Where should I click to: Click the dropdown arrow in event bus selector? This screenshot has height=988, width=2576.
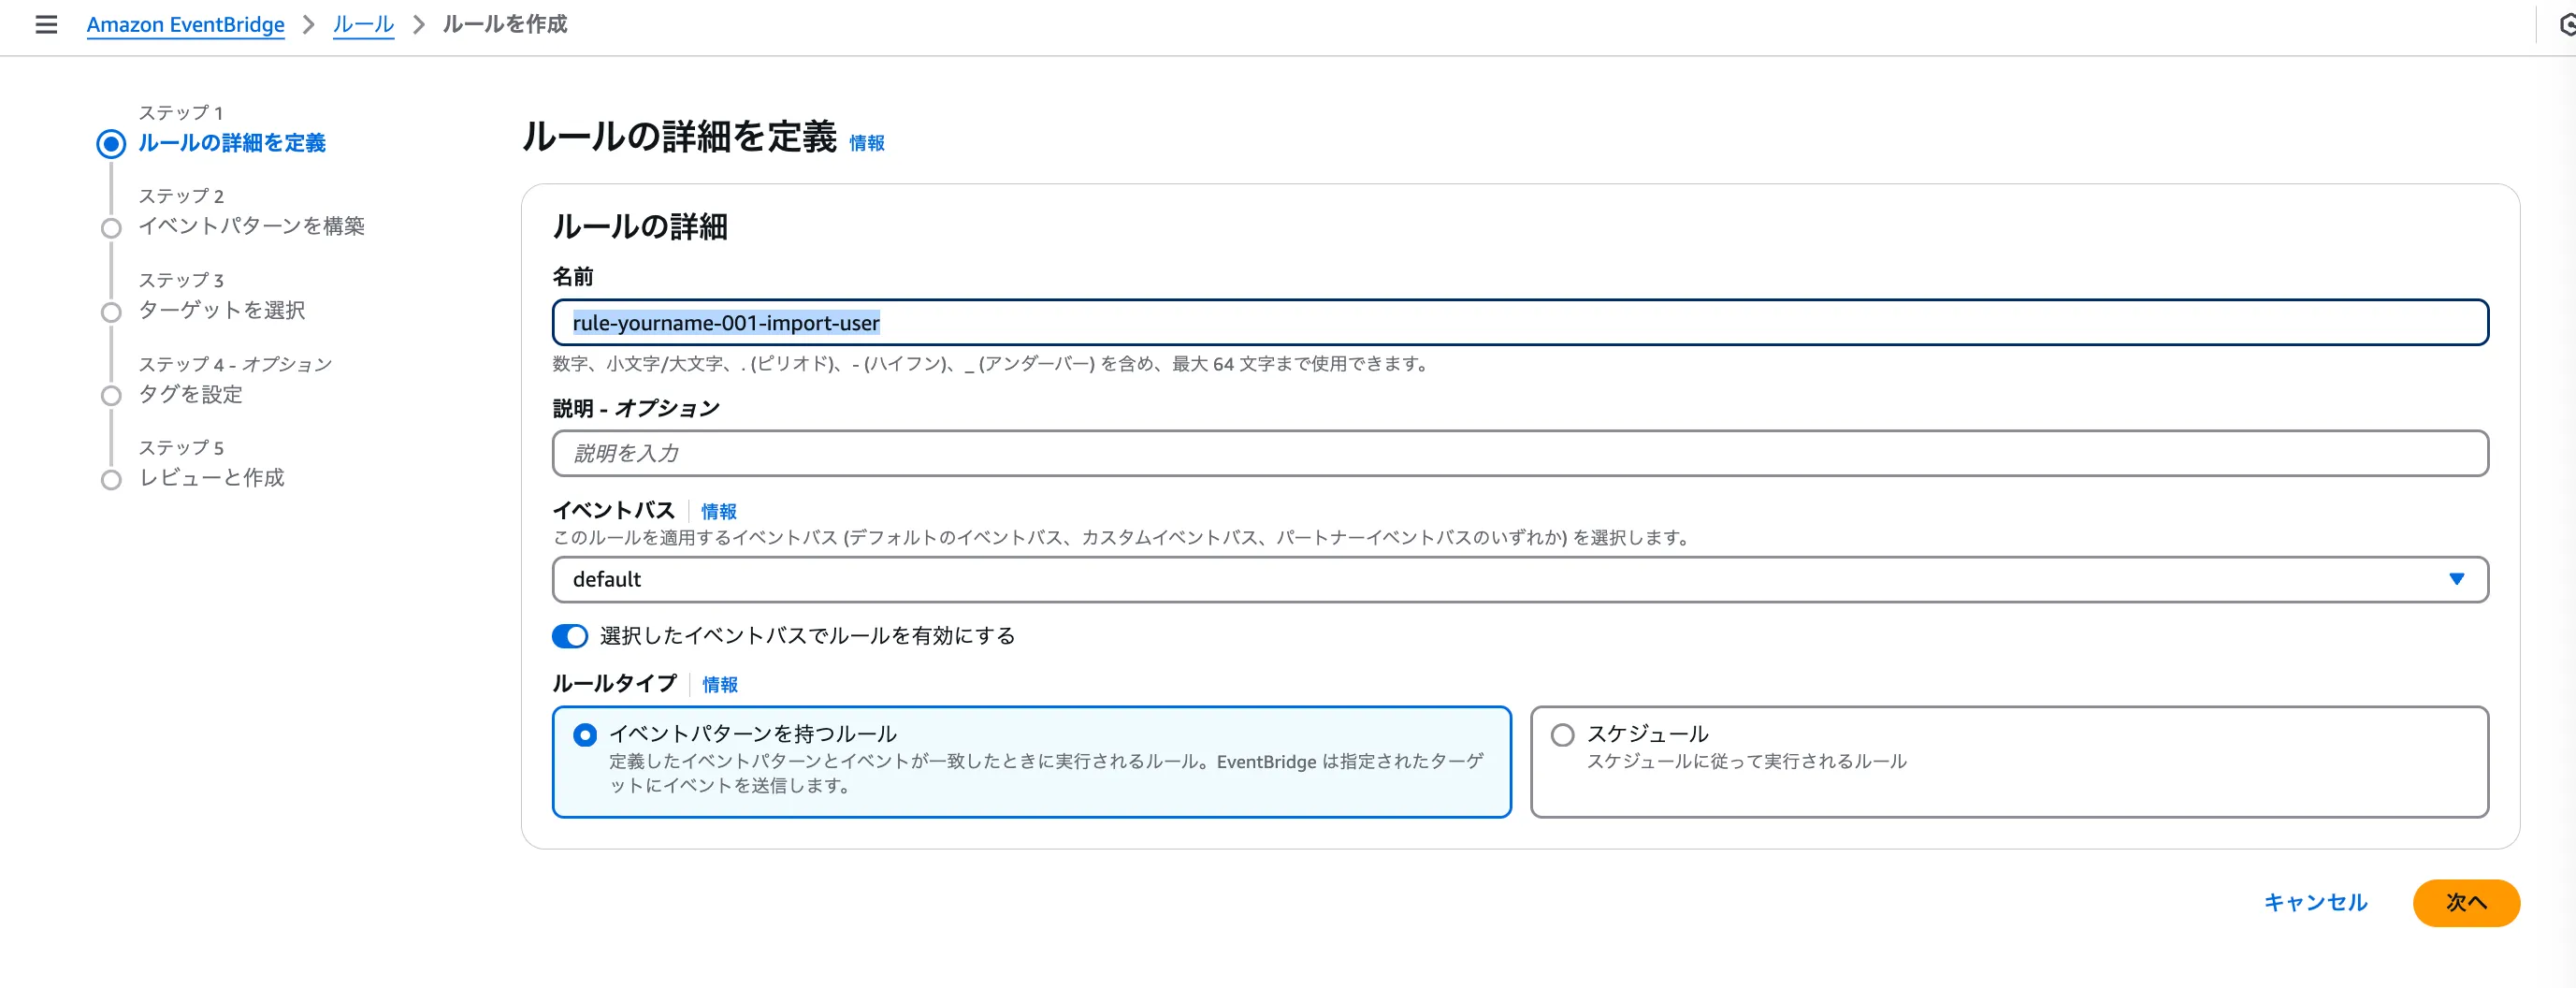(2456, 580)
